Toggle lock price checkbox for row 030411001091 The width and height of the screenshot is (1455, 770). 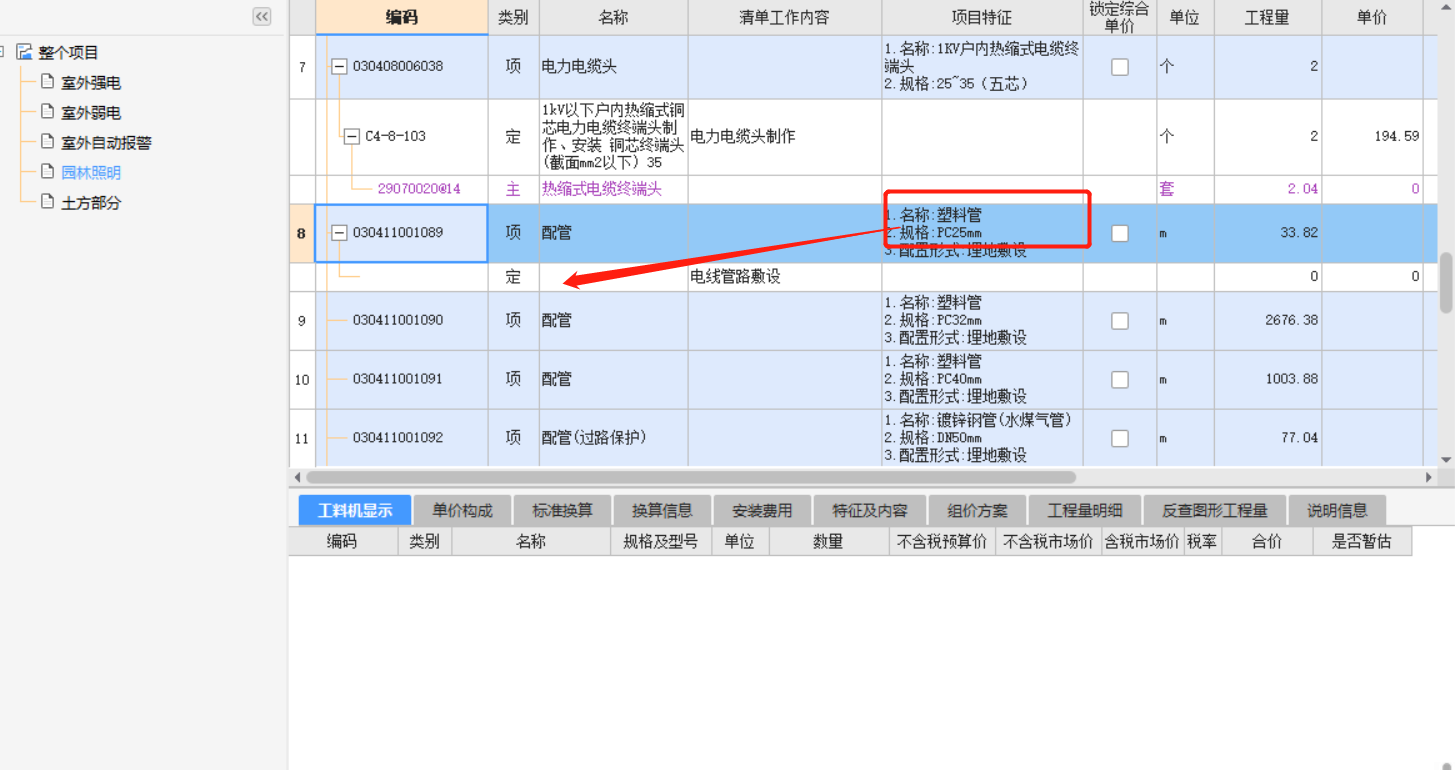(1120, 380)
